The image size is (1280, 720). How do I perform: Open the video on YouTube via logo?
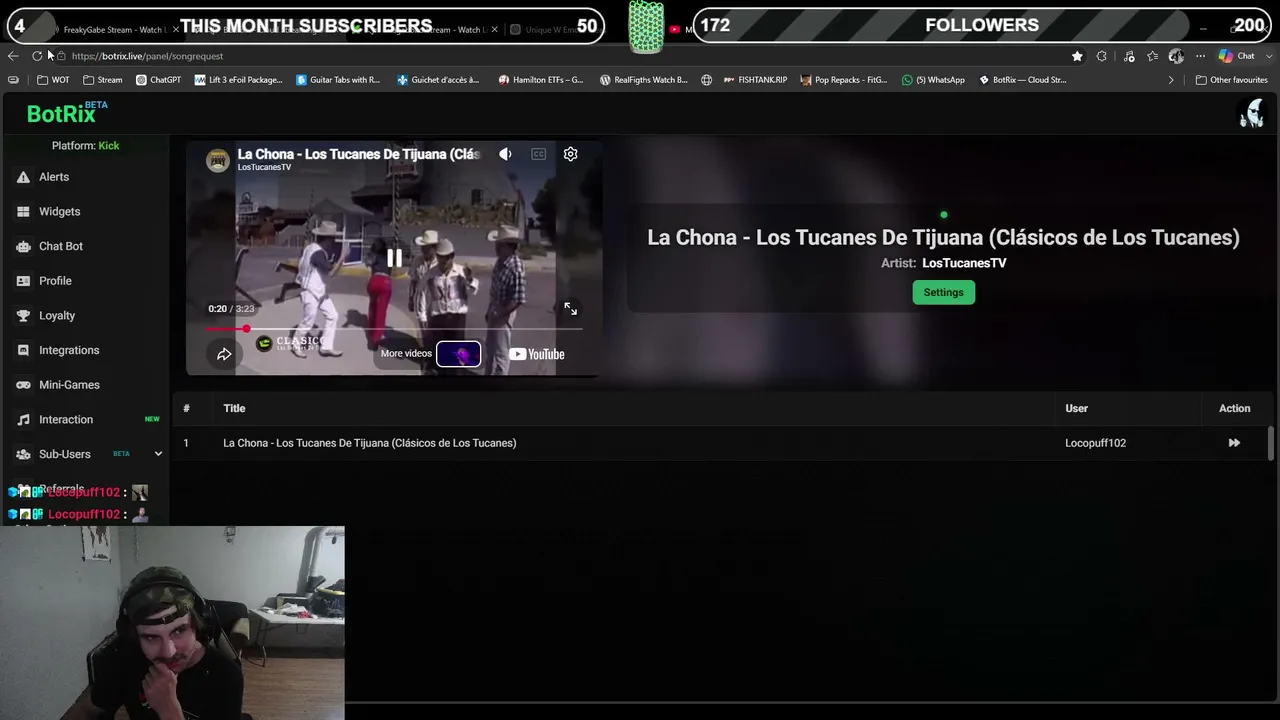click(x=537, y=354)
